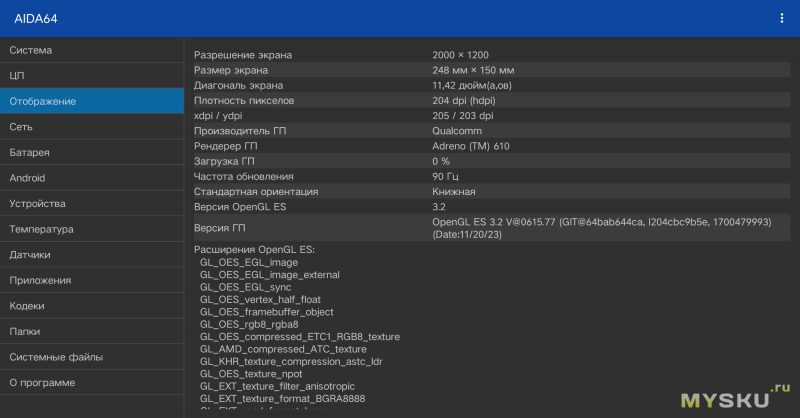Viewport: 800px width, 418px height.
Task: Click the Расширения OpenGL ES heading
Action: pos(254,250)
